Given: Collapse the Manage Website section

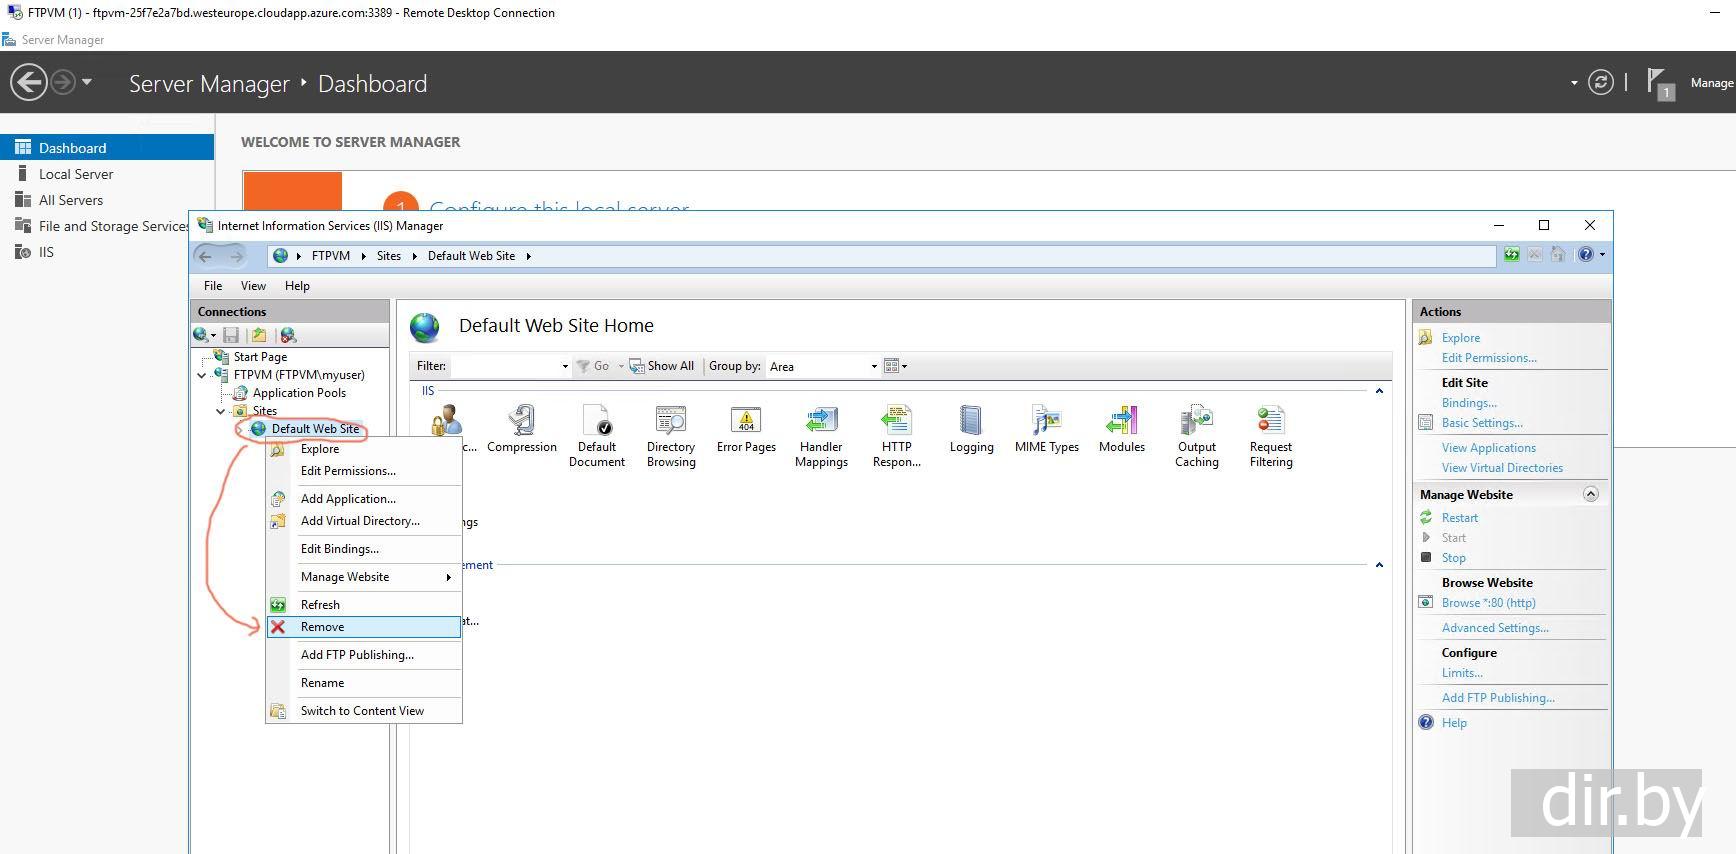Looking at the screenshot, I should (1590, 494).
